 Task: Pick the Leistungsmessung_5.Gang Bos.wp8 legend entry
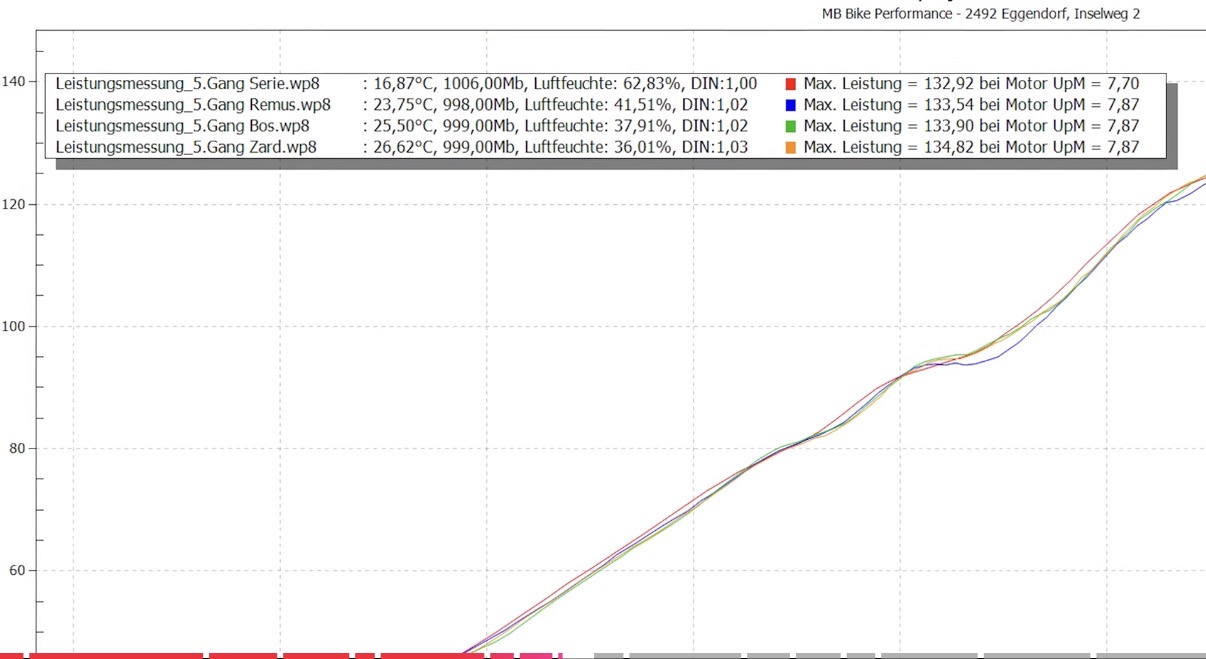(x=182, y=126)
